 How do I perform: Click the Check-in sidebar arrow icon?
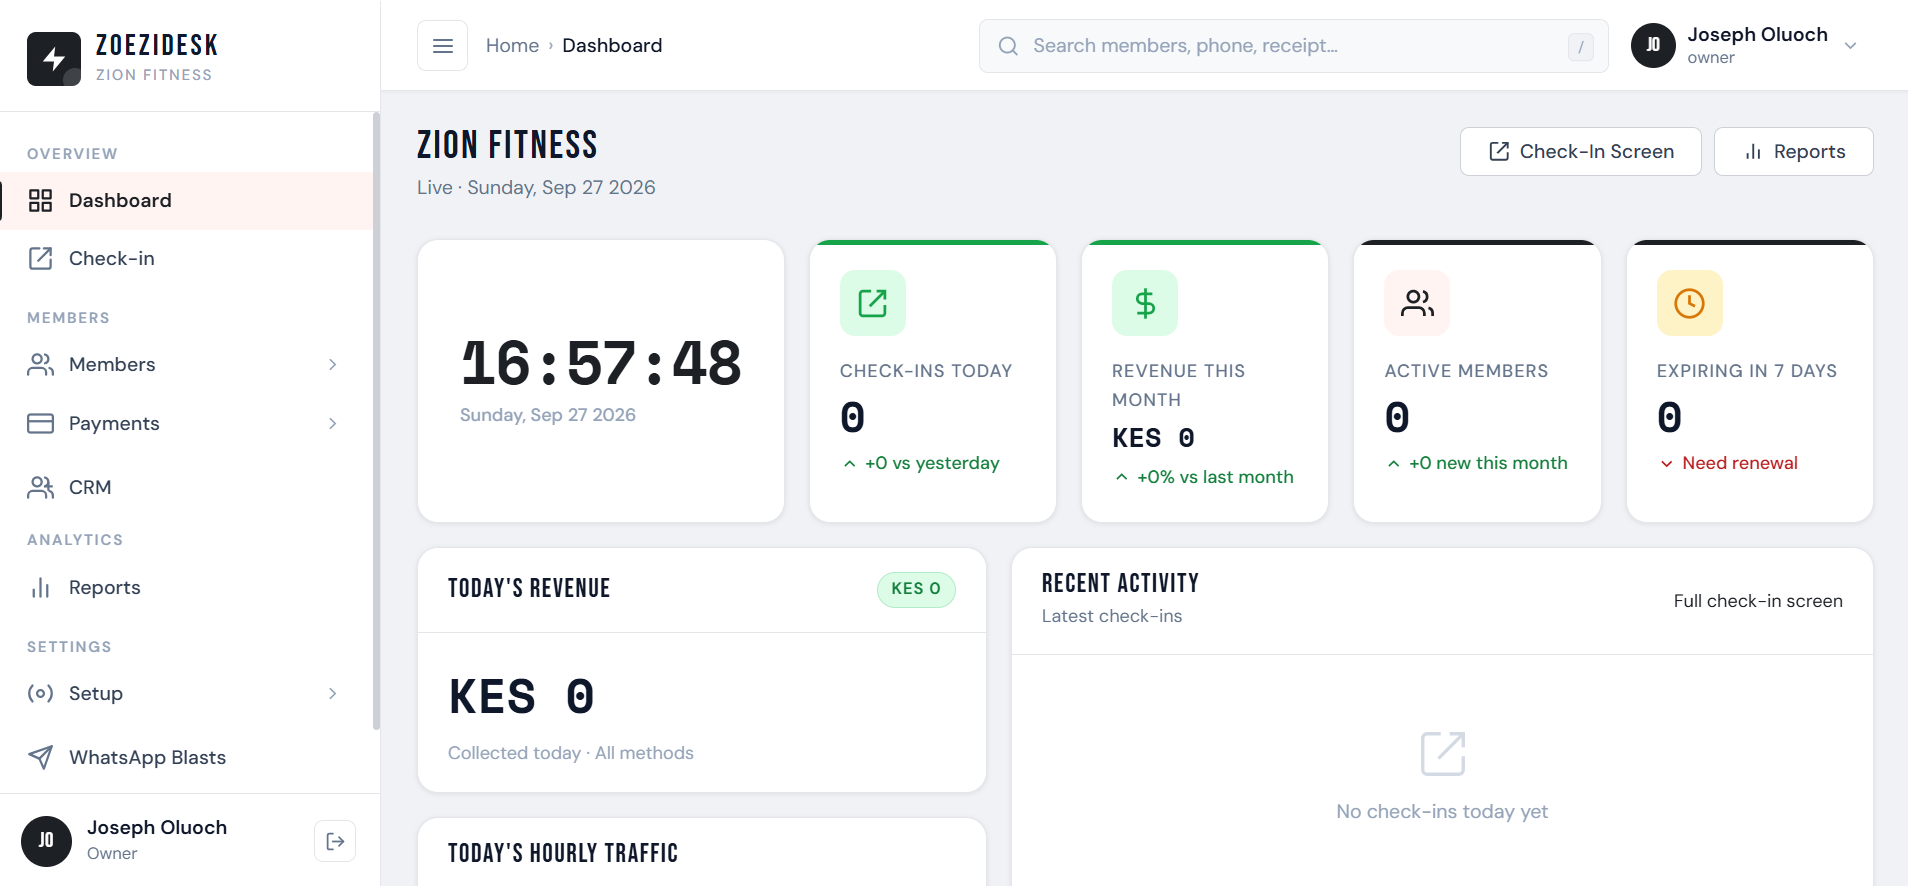[x=40, y=258]
